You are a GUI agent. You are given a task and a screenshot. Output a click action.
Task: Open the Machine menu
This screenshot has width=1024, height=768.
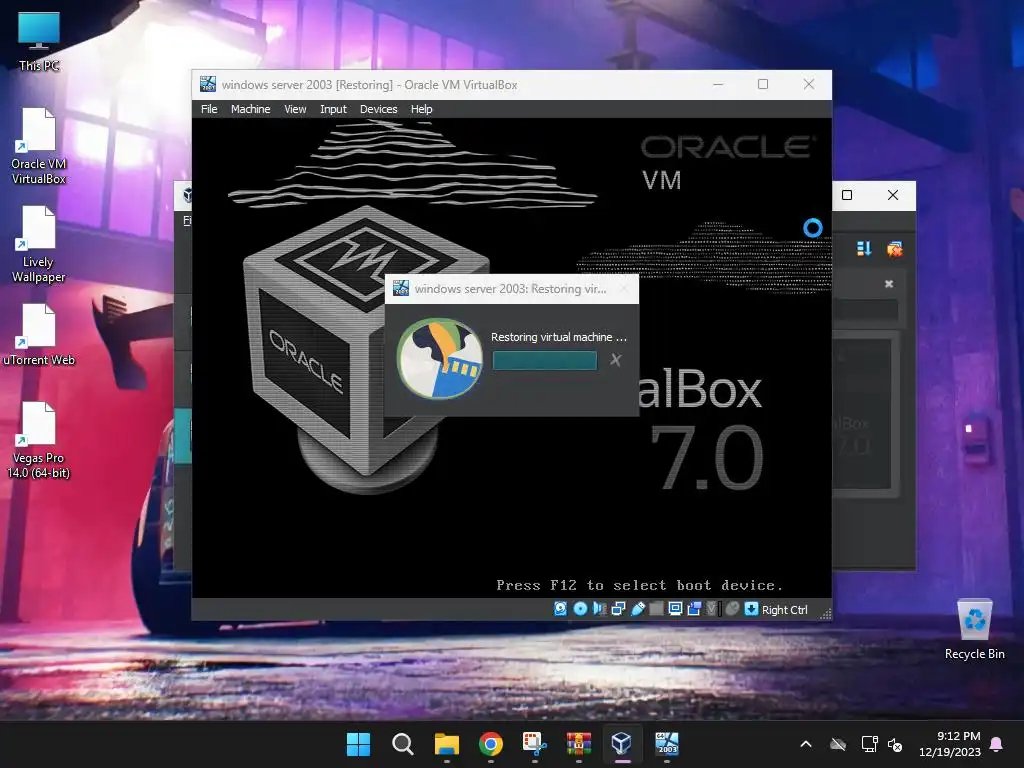click(x=250, y=109)
